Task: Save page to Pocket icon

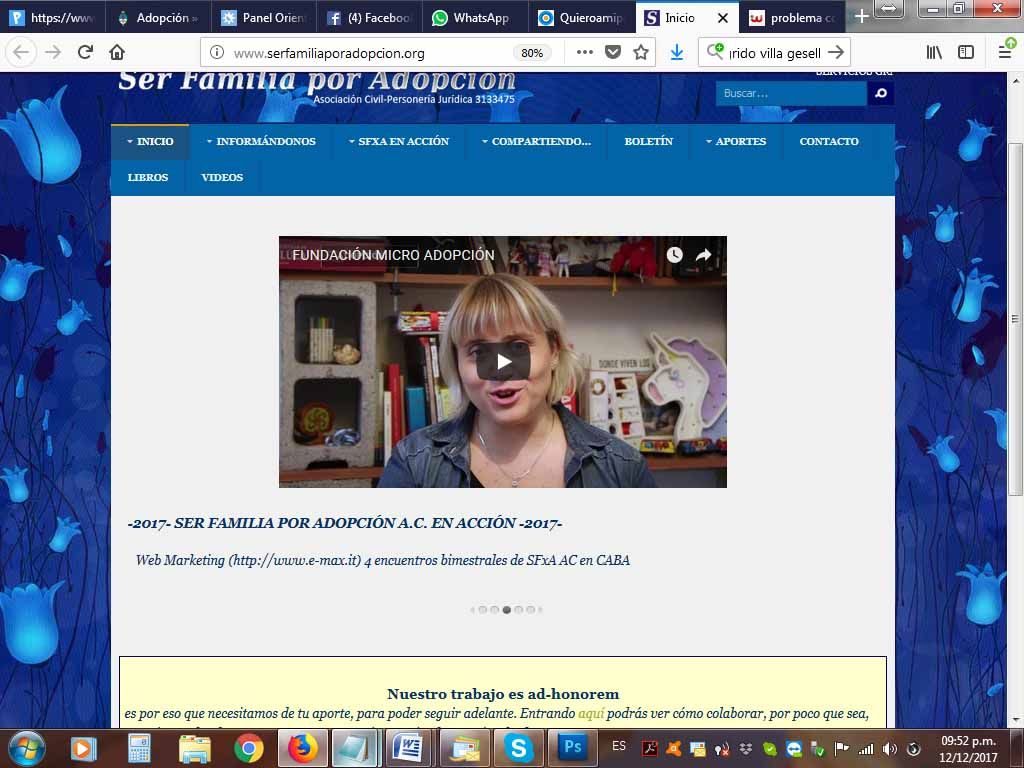Action: [x=613, y=52]
